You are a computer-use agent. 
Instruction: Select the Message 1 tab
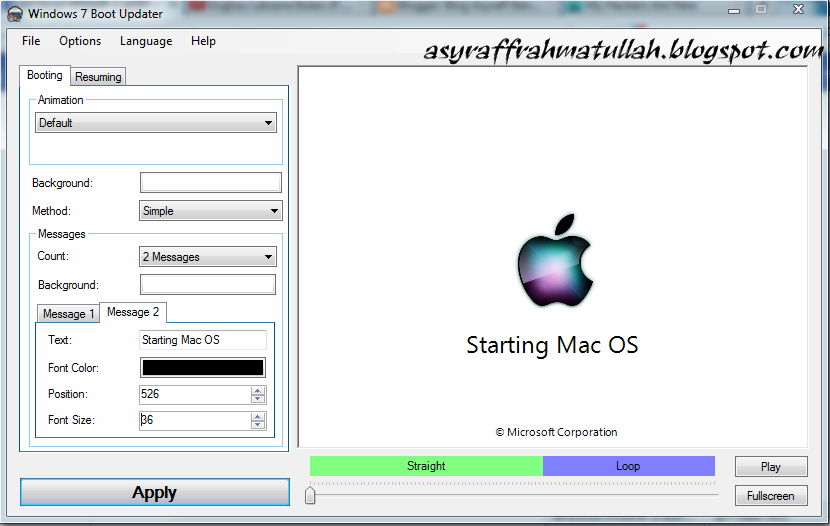(x=68, y=314)
